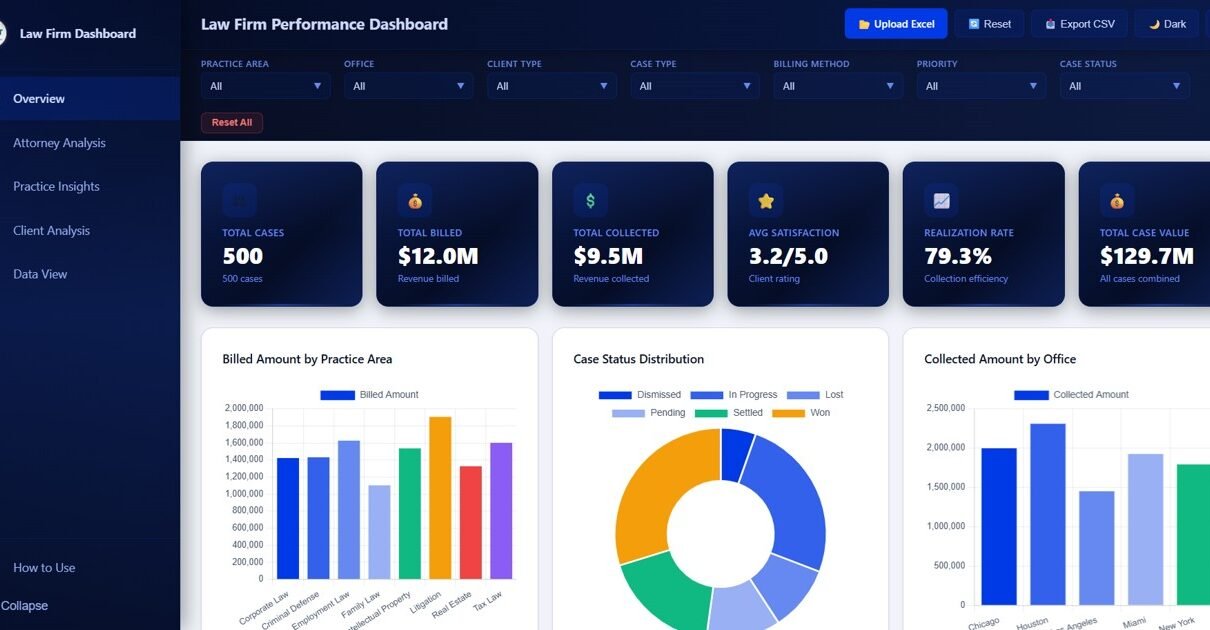Toggle Billed Amount legend in bar chart
This screenshot has width=1210, height=630.
(x=369, y=395)
